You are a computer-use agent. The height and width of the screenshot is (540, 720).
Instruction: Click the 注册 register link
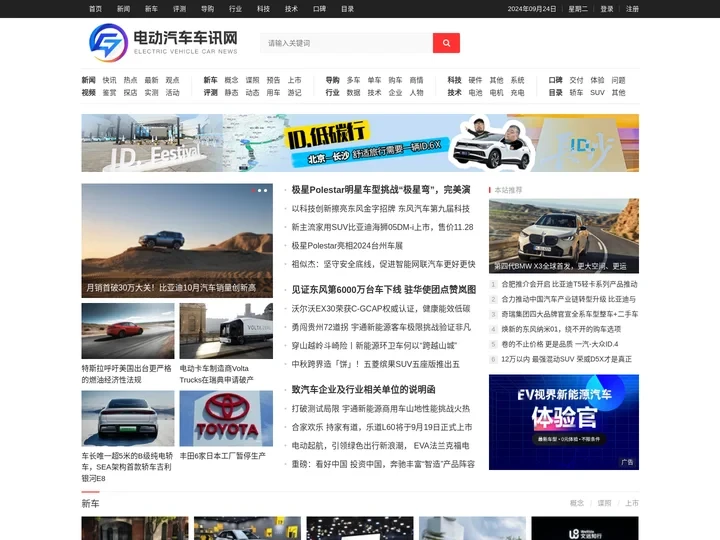pos(632,9)
